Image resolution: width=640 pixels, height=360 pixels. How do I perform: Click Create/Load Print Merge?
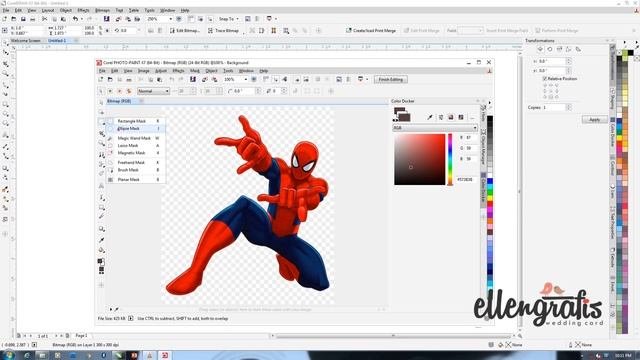(371, 31)
